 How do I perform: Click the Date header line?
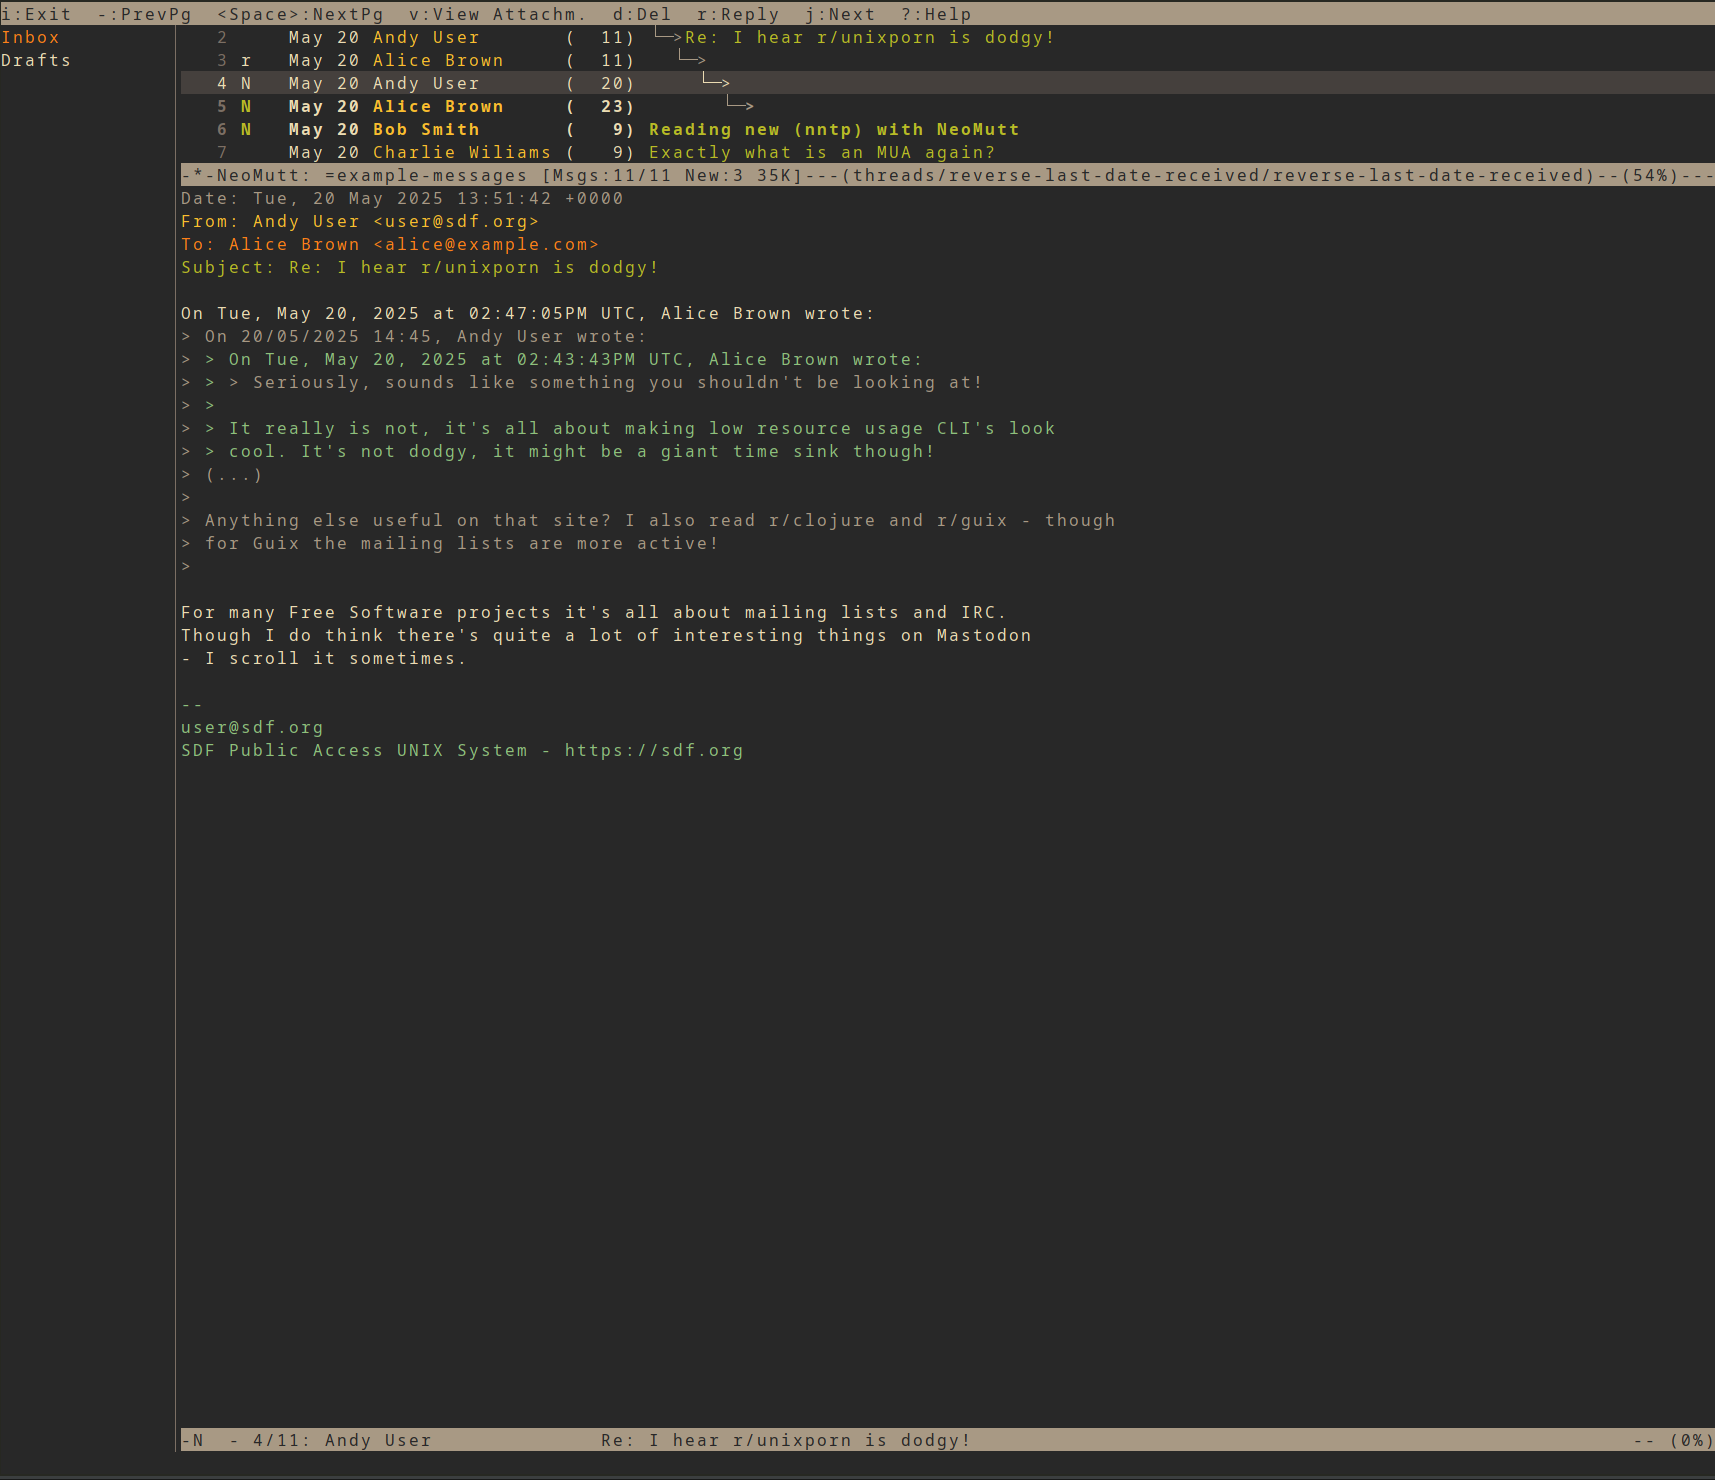pyautogui.click(x=402, y=198)
